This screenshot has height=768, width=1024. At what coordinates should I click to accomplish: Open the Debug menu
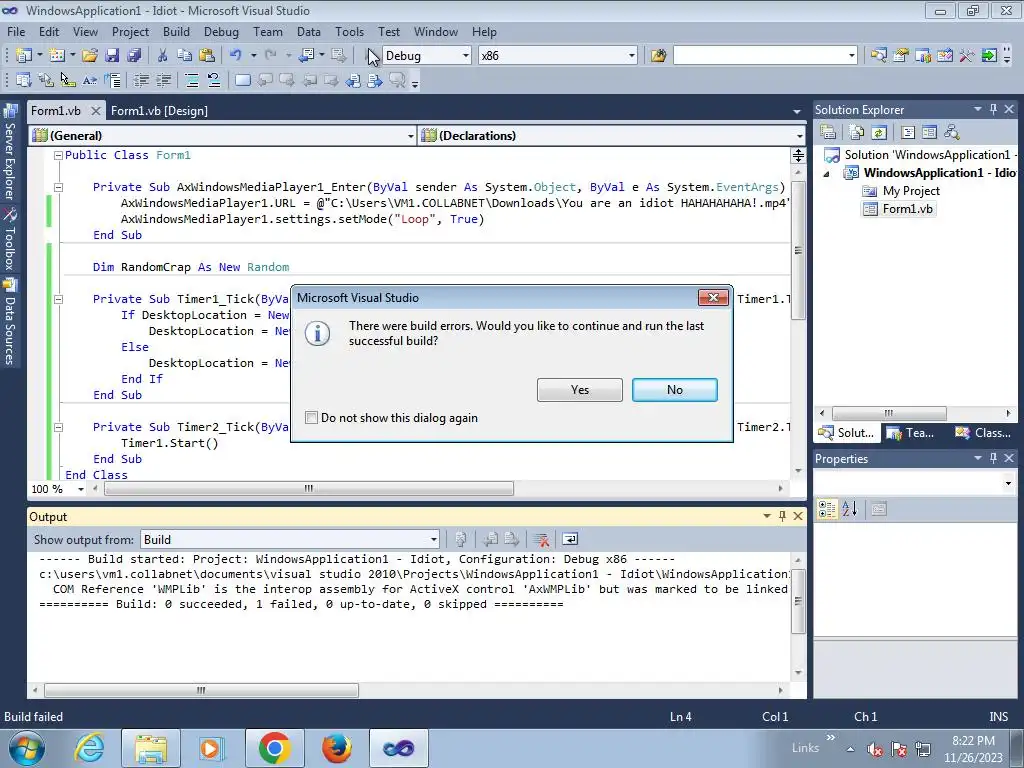[x=221, y=31]
